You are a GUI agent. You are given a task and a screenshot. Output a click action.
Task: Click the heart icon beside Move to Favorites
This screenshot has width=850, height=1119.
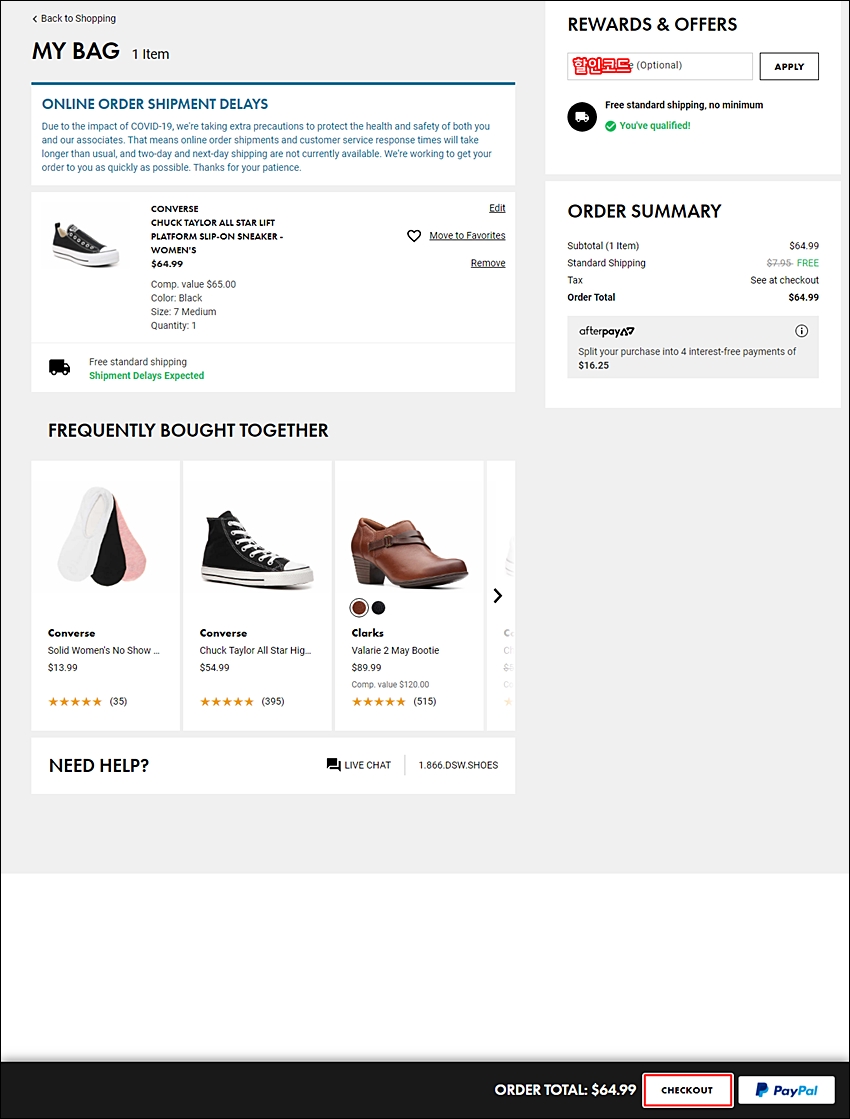click(x=414, y=236)
